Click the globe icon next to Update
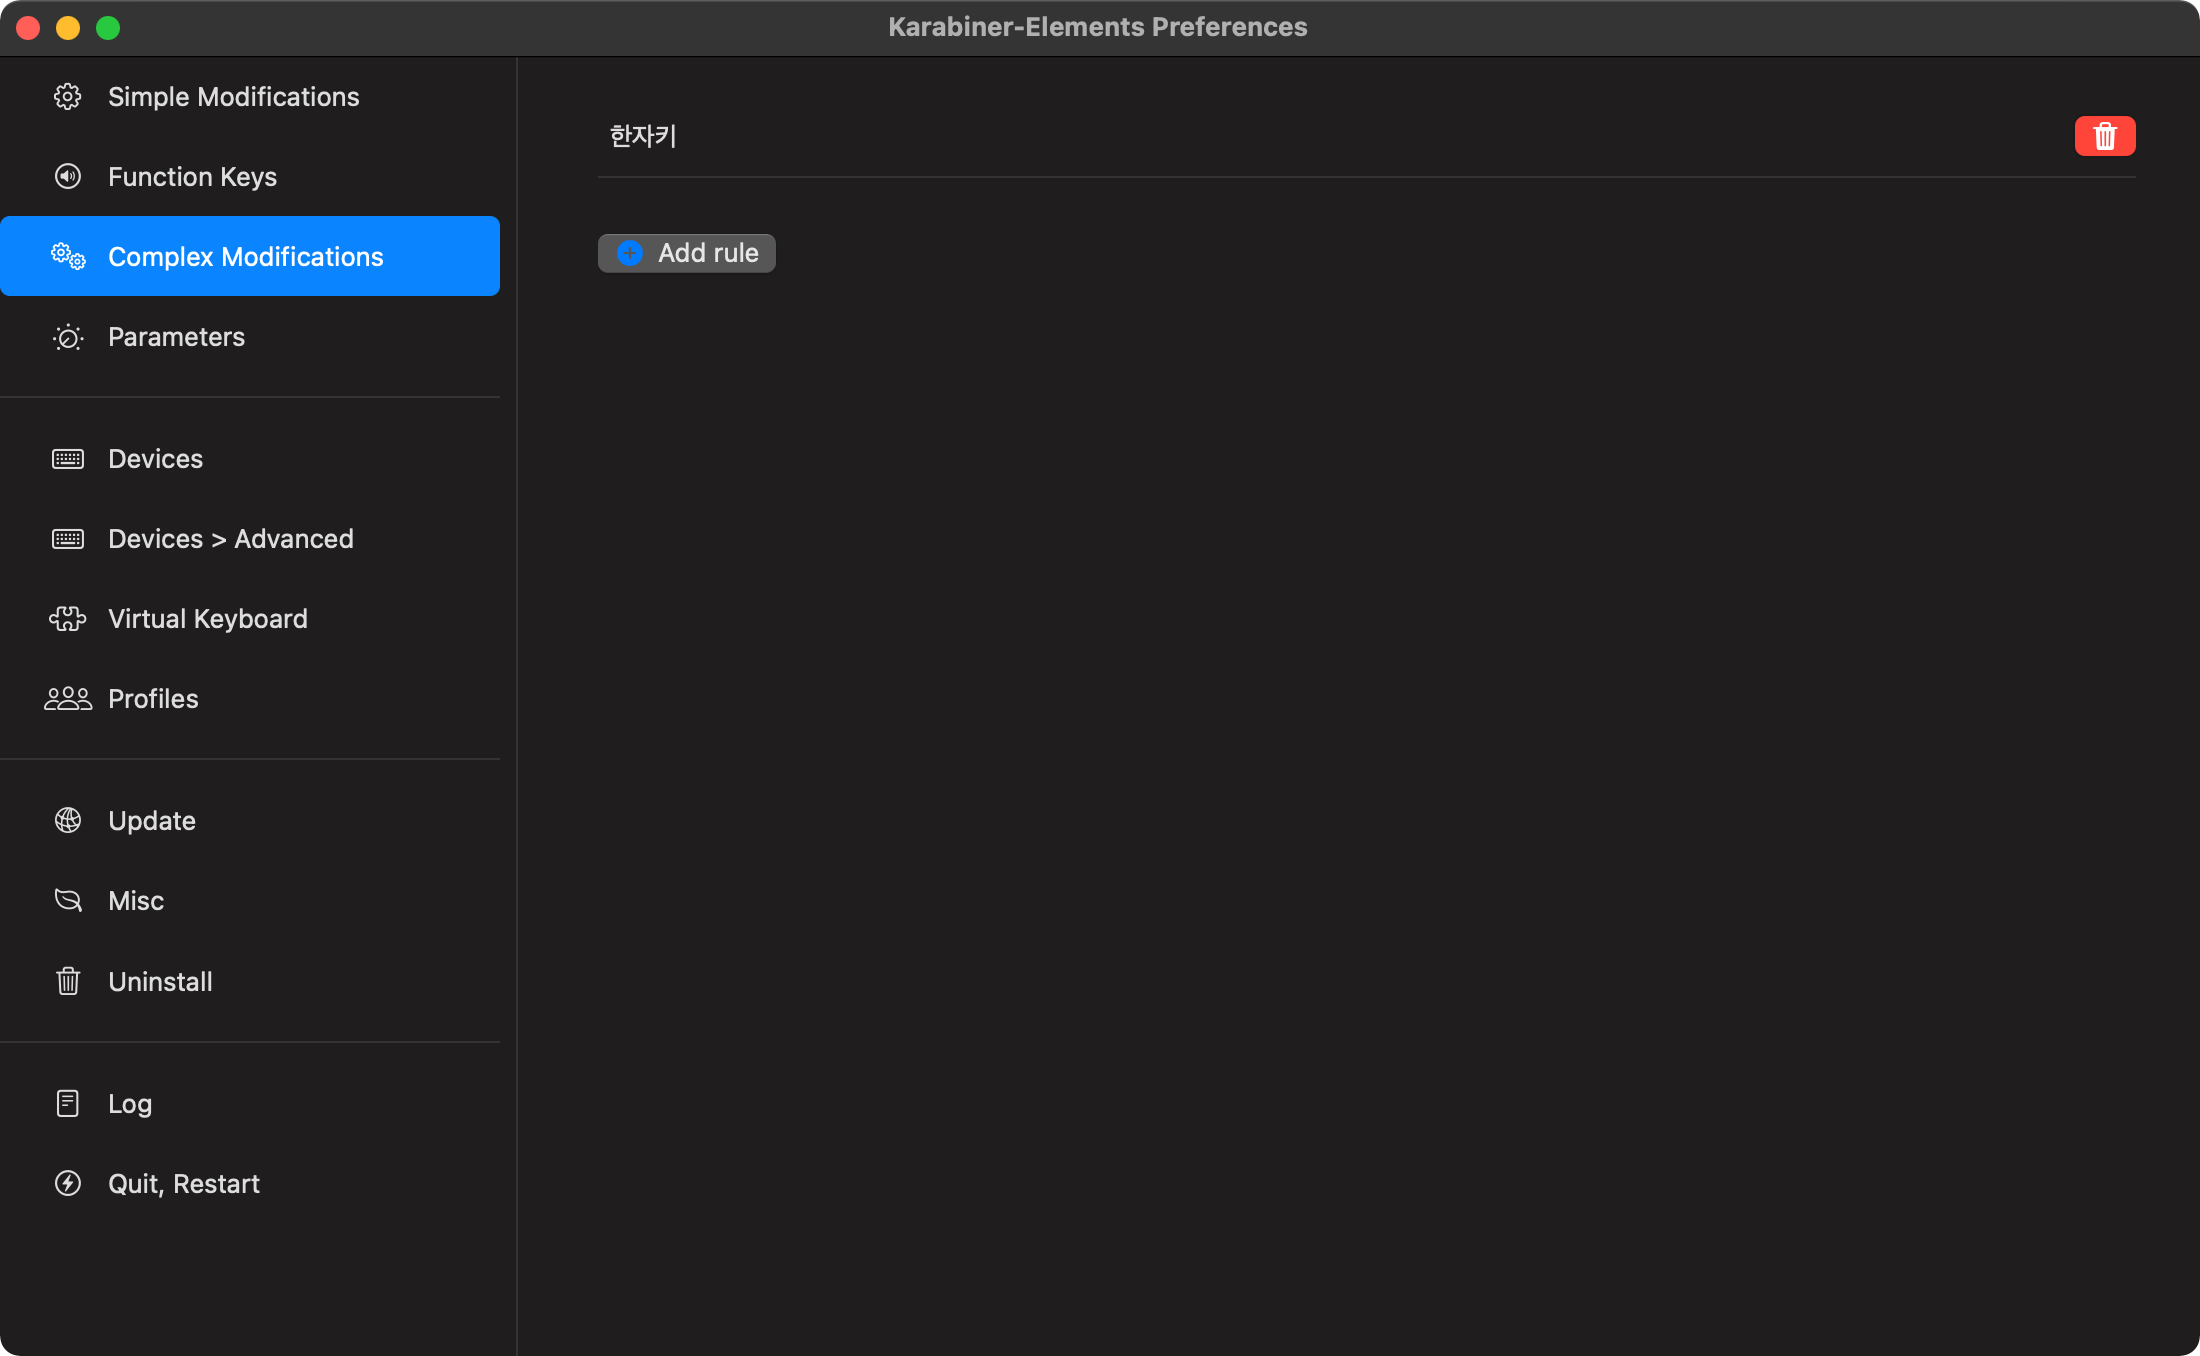2200x1356 pixels. click(68, 821)
